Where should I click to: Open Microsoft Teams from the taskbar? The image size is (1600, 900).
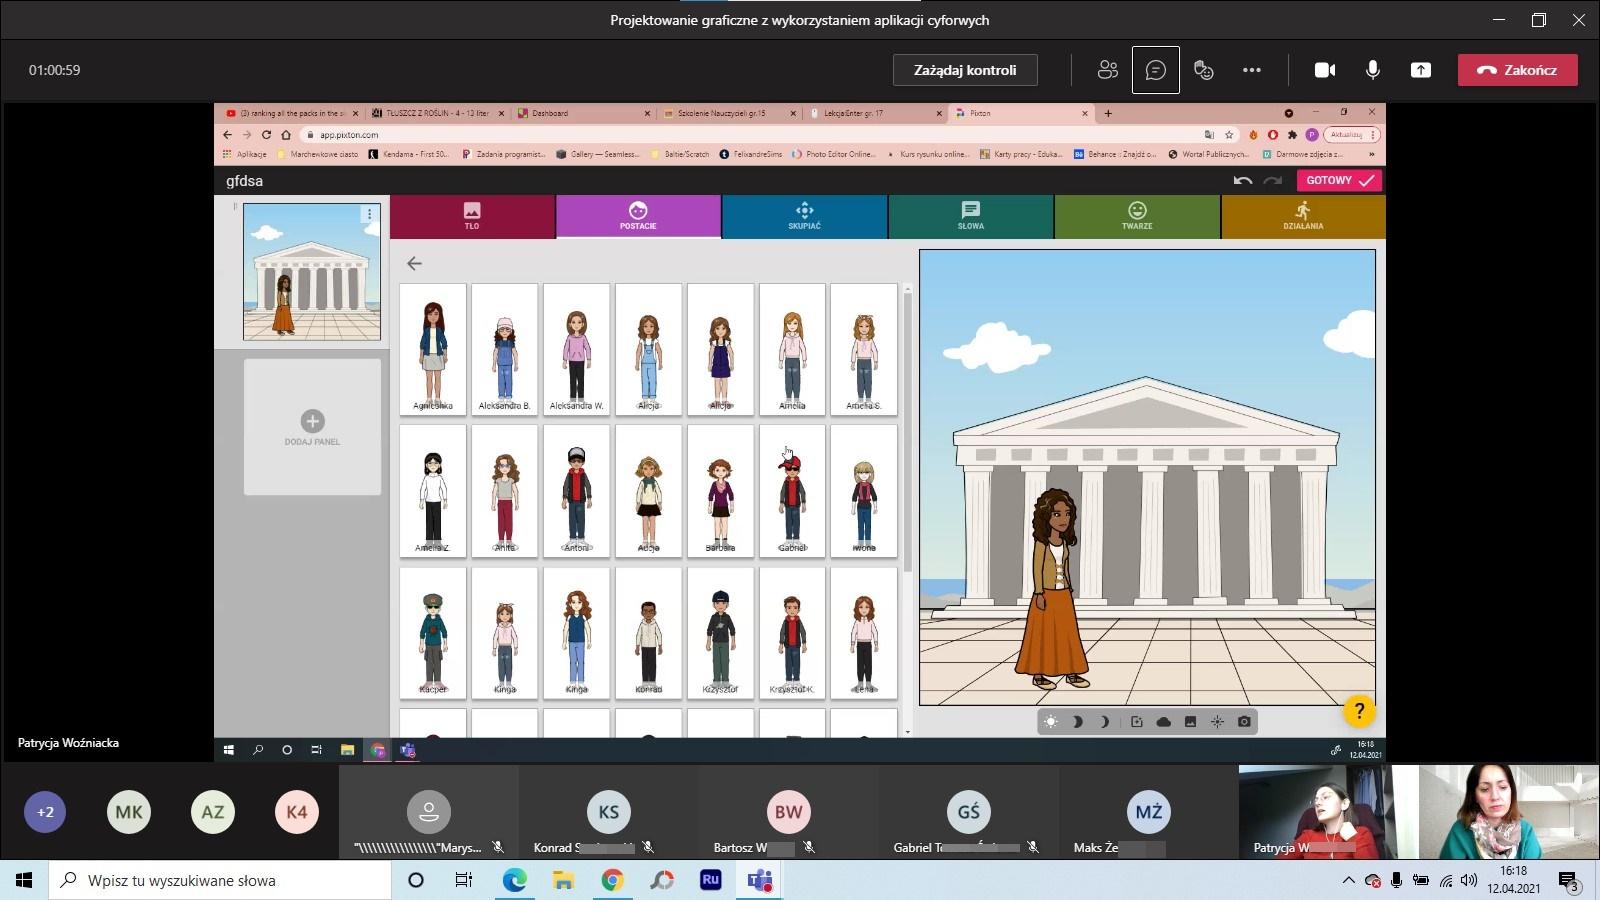point(760,880)
